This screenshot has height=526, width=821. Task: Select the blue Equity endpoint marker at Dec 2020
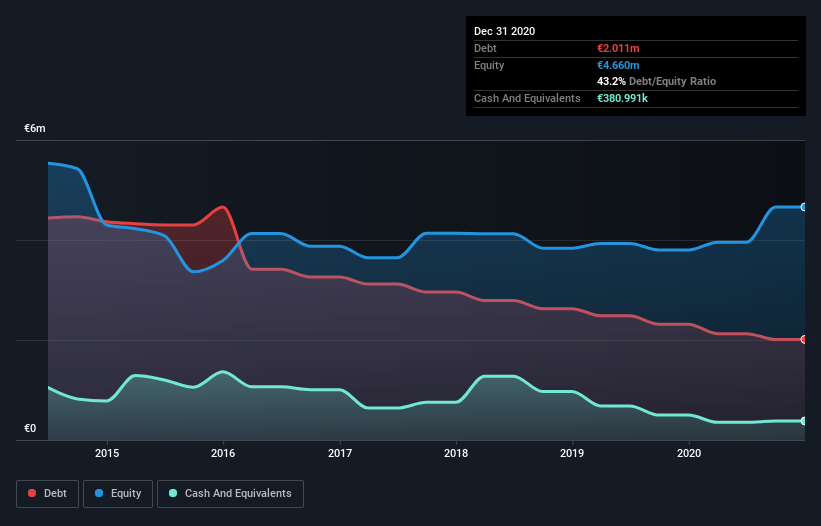coord(804,207)
